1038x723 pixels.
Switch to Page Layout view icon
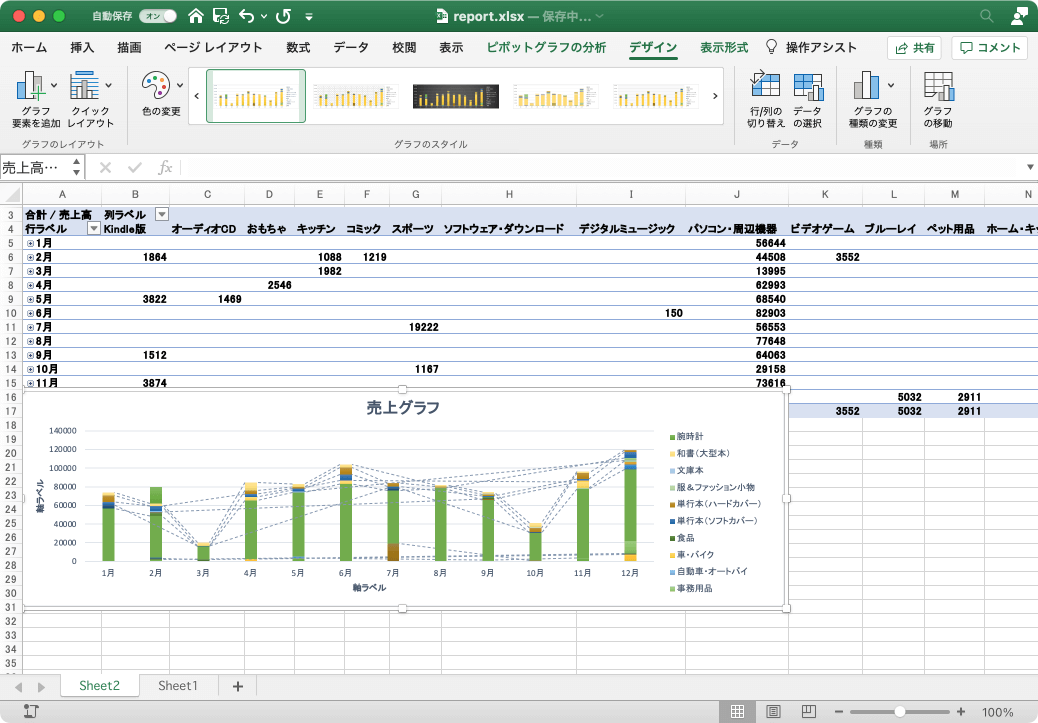coord(773,712)
